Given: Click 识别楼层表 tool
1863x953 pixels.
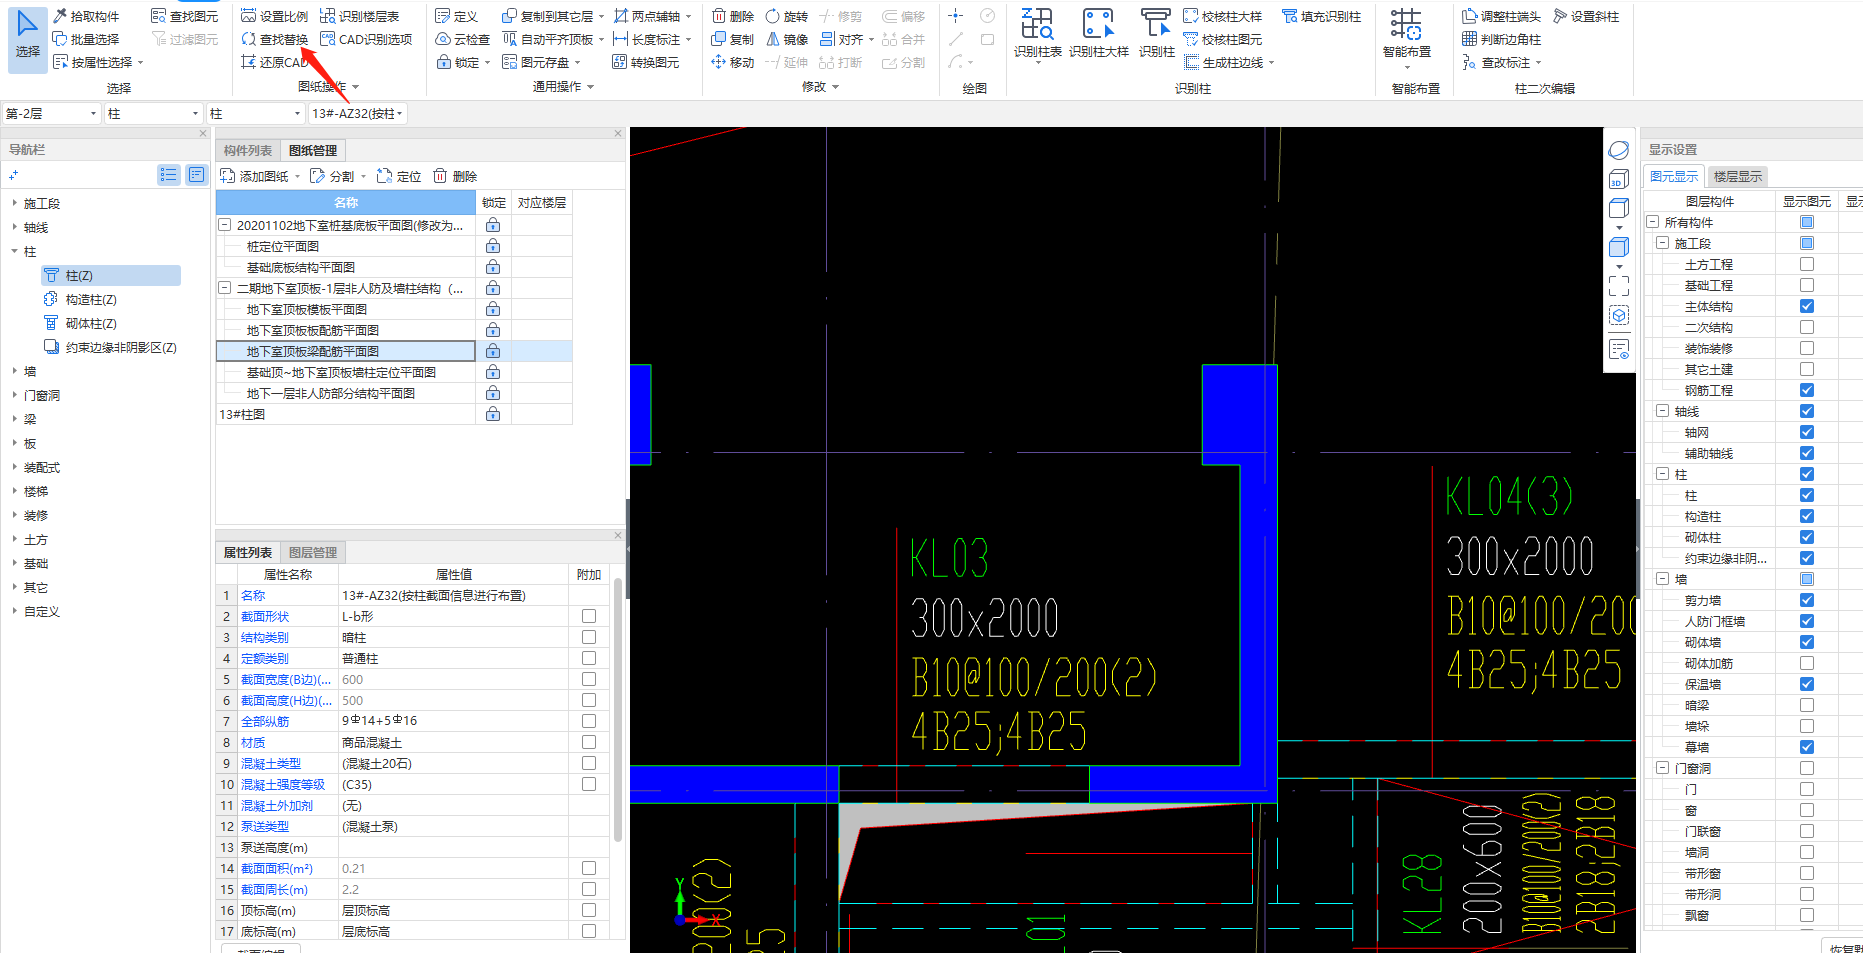Looking at the screenshot, I should [x=360, y=16].
